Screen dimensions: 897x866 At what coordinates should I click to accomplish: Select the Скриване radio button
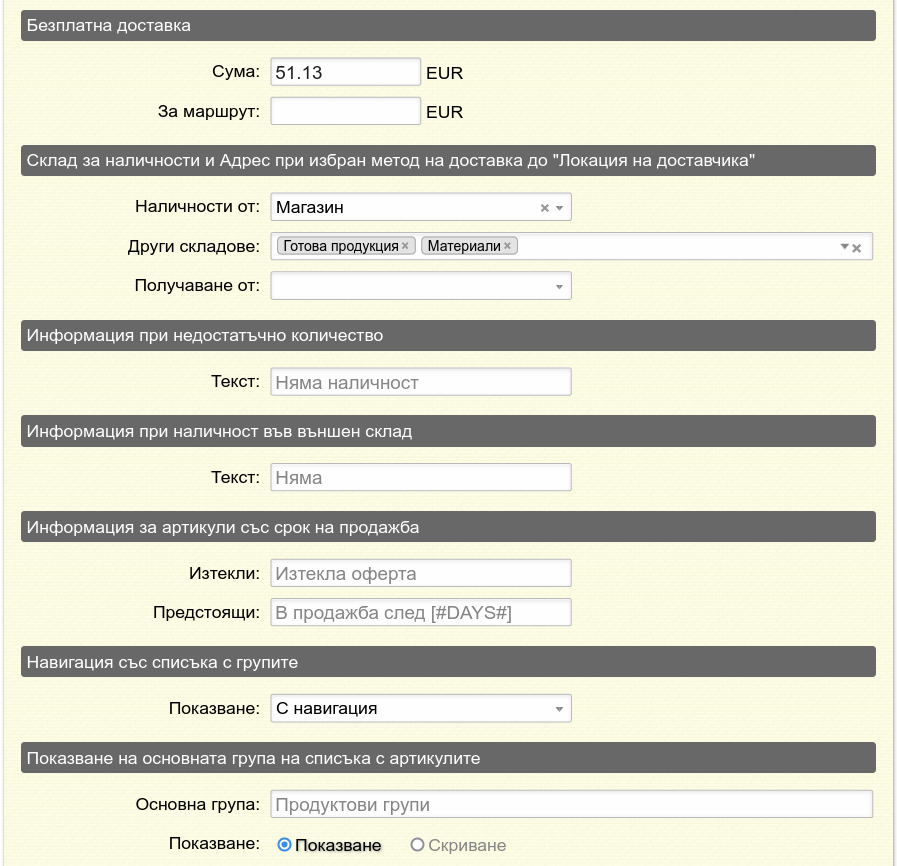(x=418, y=845)
